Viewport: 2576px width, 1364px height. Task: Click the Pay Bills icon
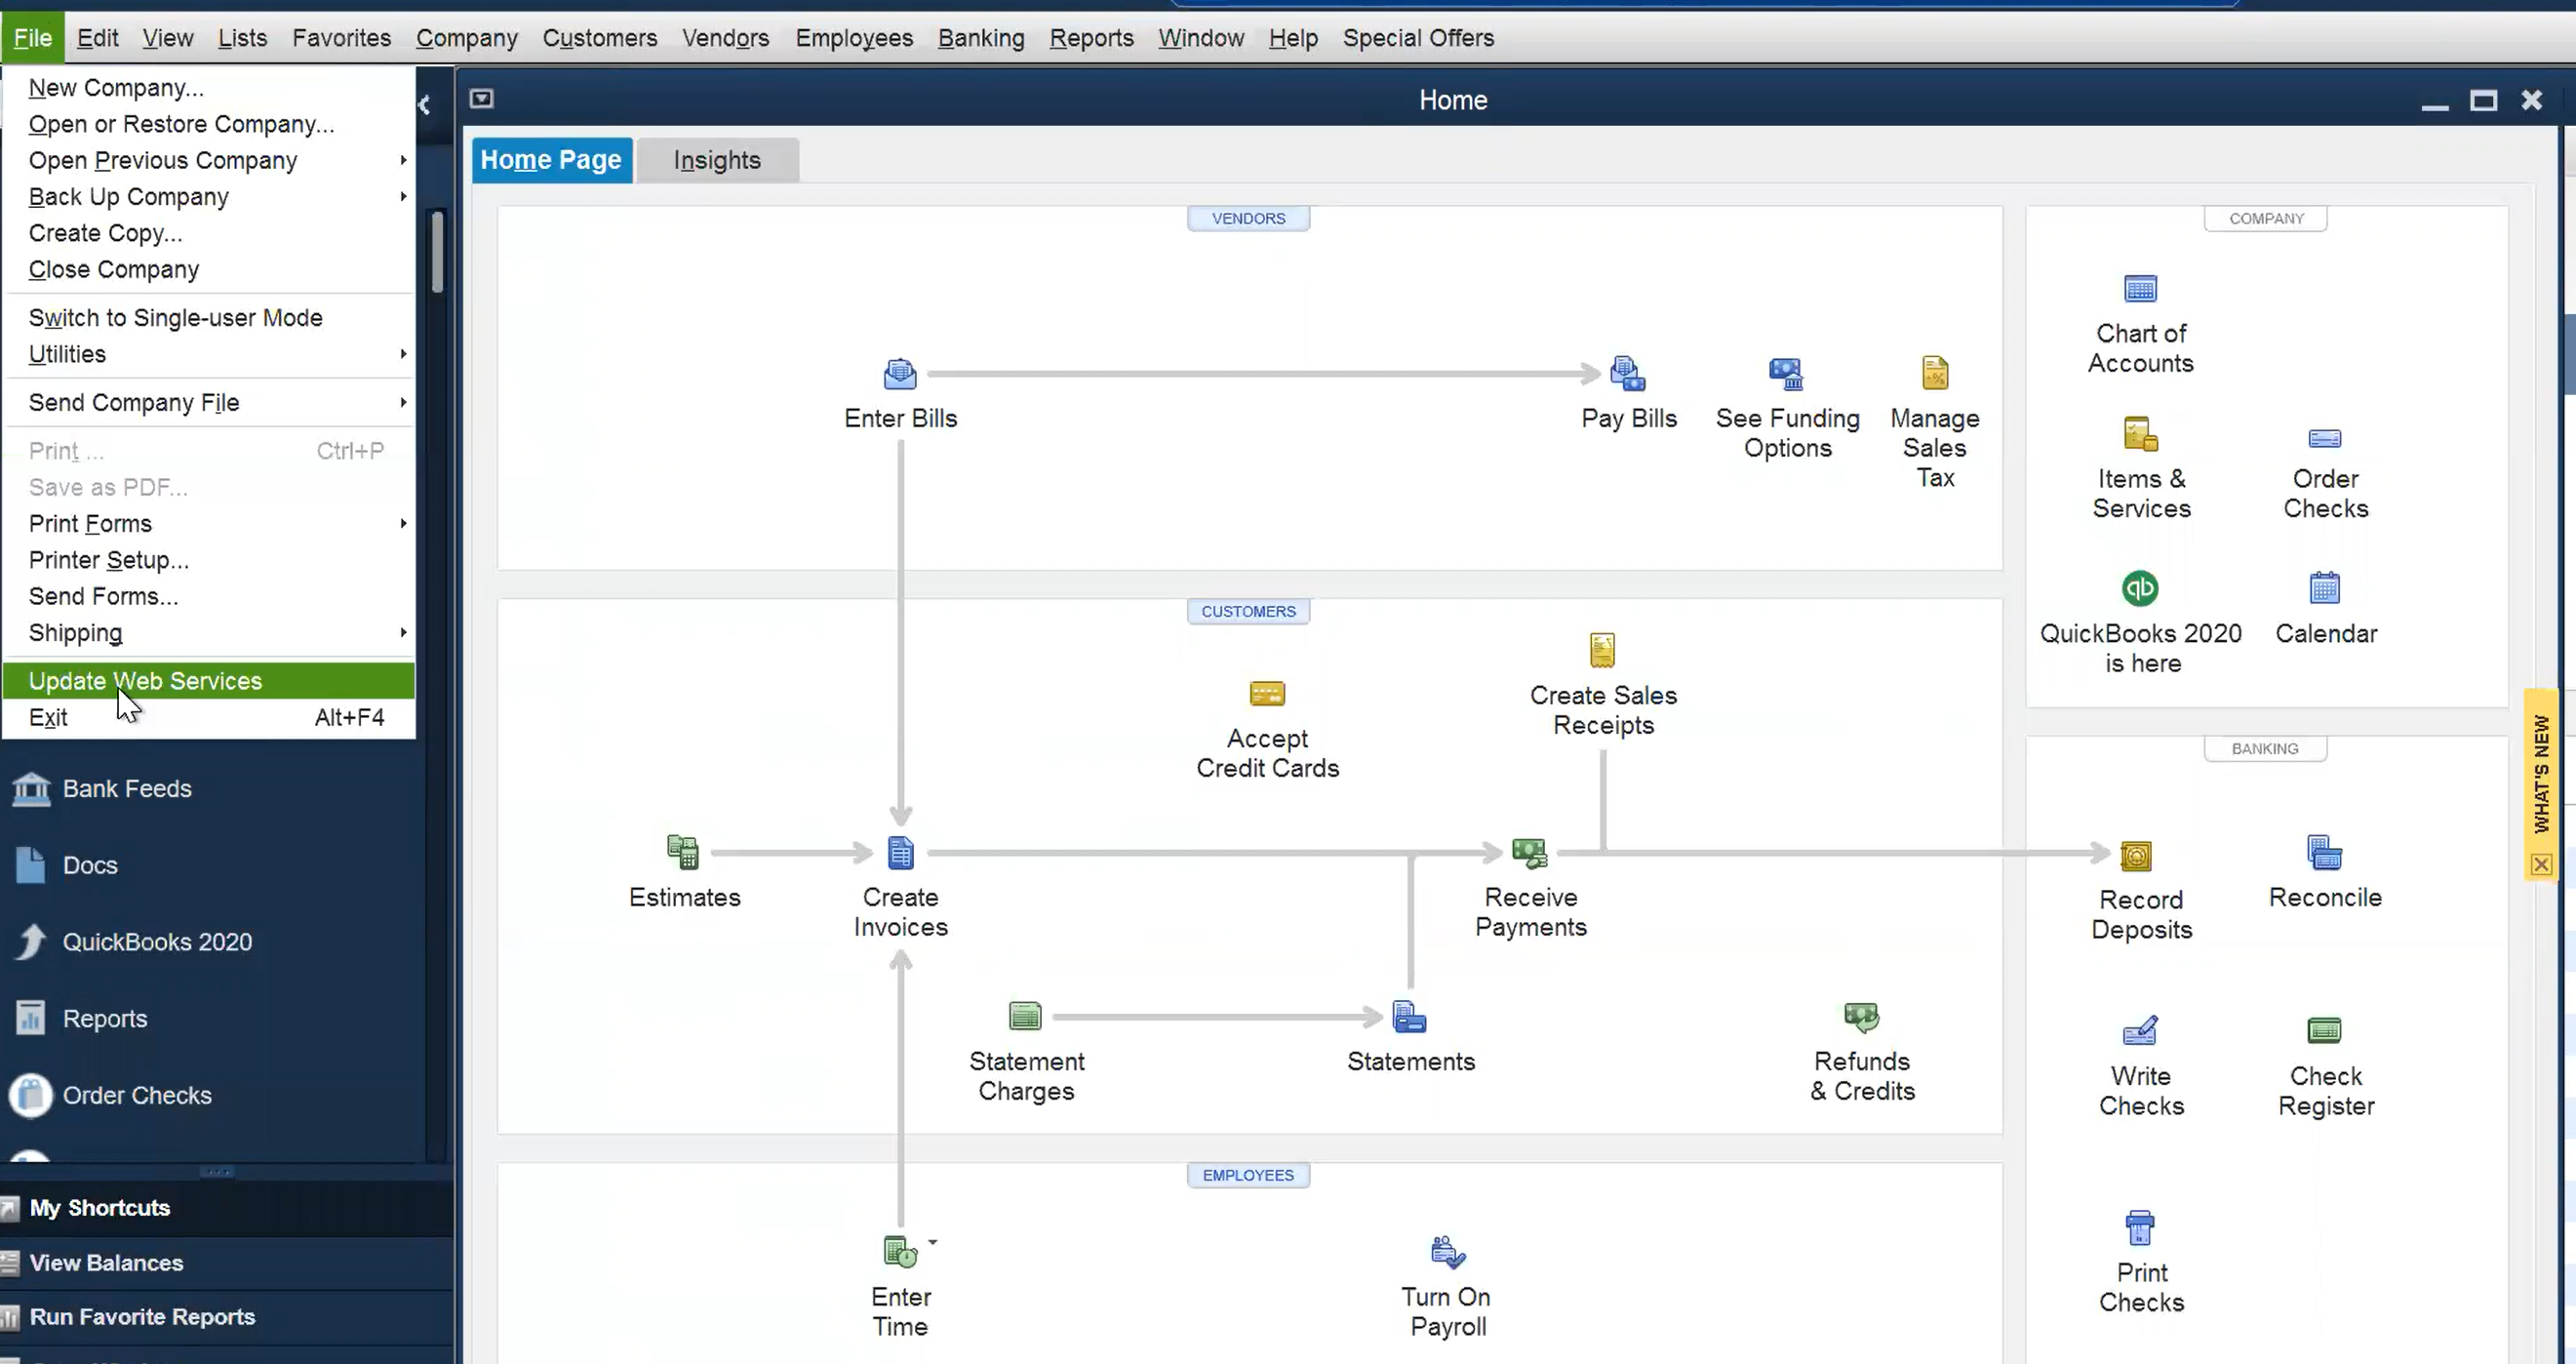coord(1628,374)
